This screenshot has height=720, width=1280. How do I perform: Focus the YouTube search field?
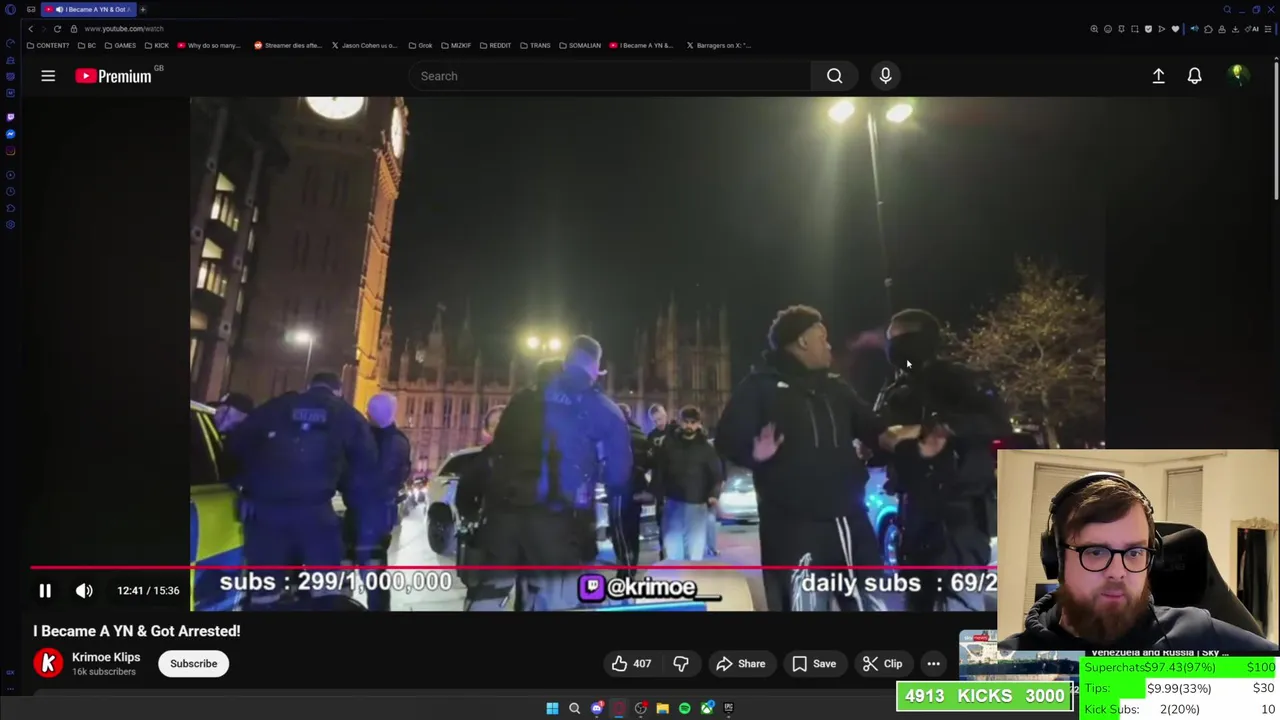point(610,76)
